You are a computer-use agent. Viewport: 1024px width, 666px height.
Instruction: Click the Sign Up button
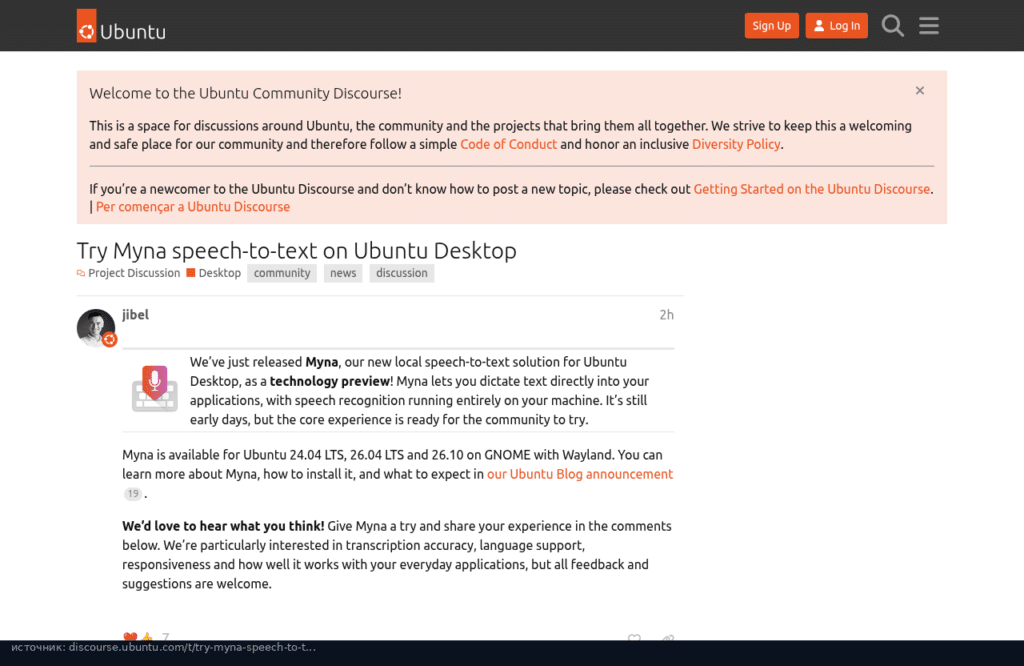[x=771, y=25]
